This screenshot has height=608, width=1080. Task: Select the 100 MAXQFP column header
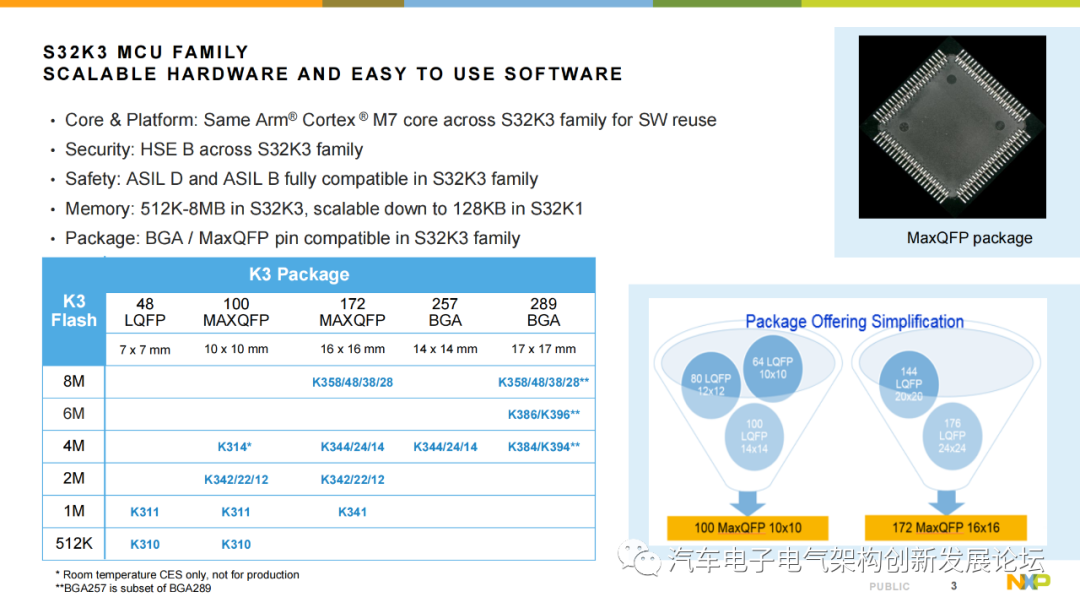236,312
